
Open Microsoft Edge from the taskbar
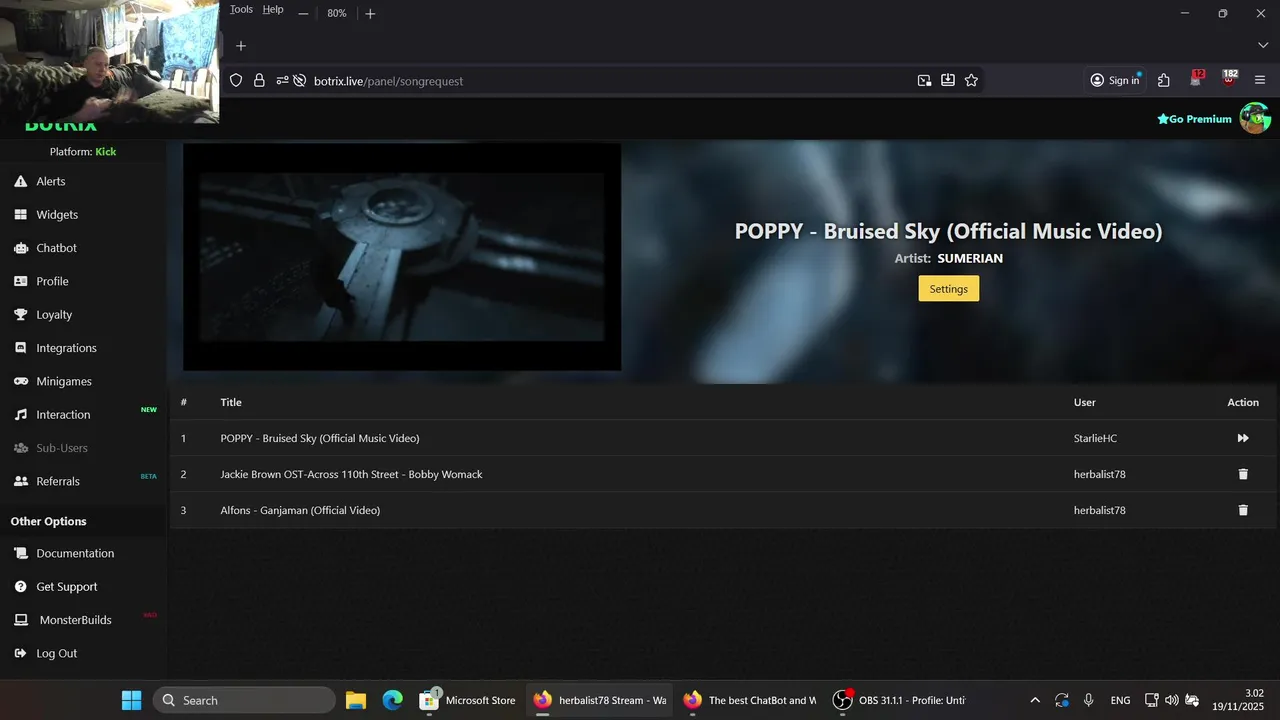point(393,700)
